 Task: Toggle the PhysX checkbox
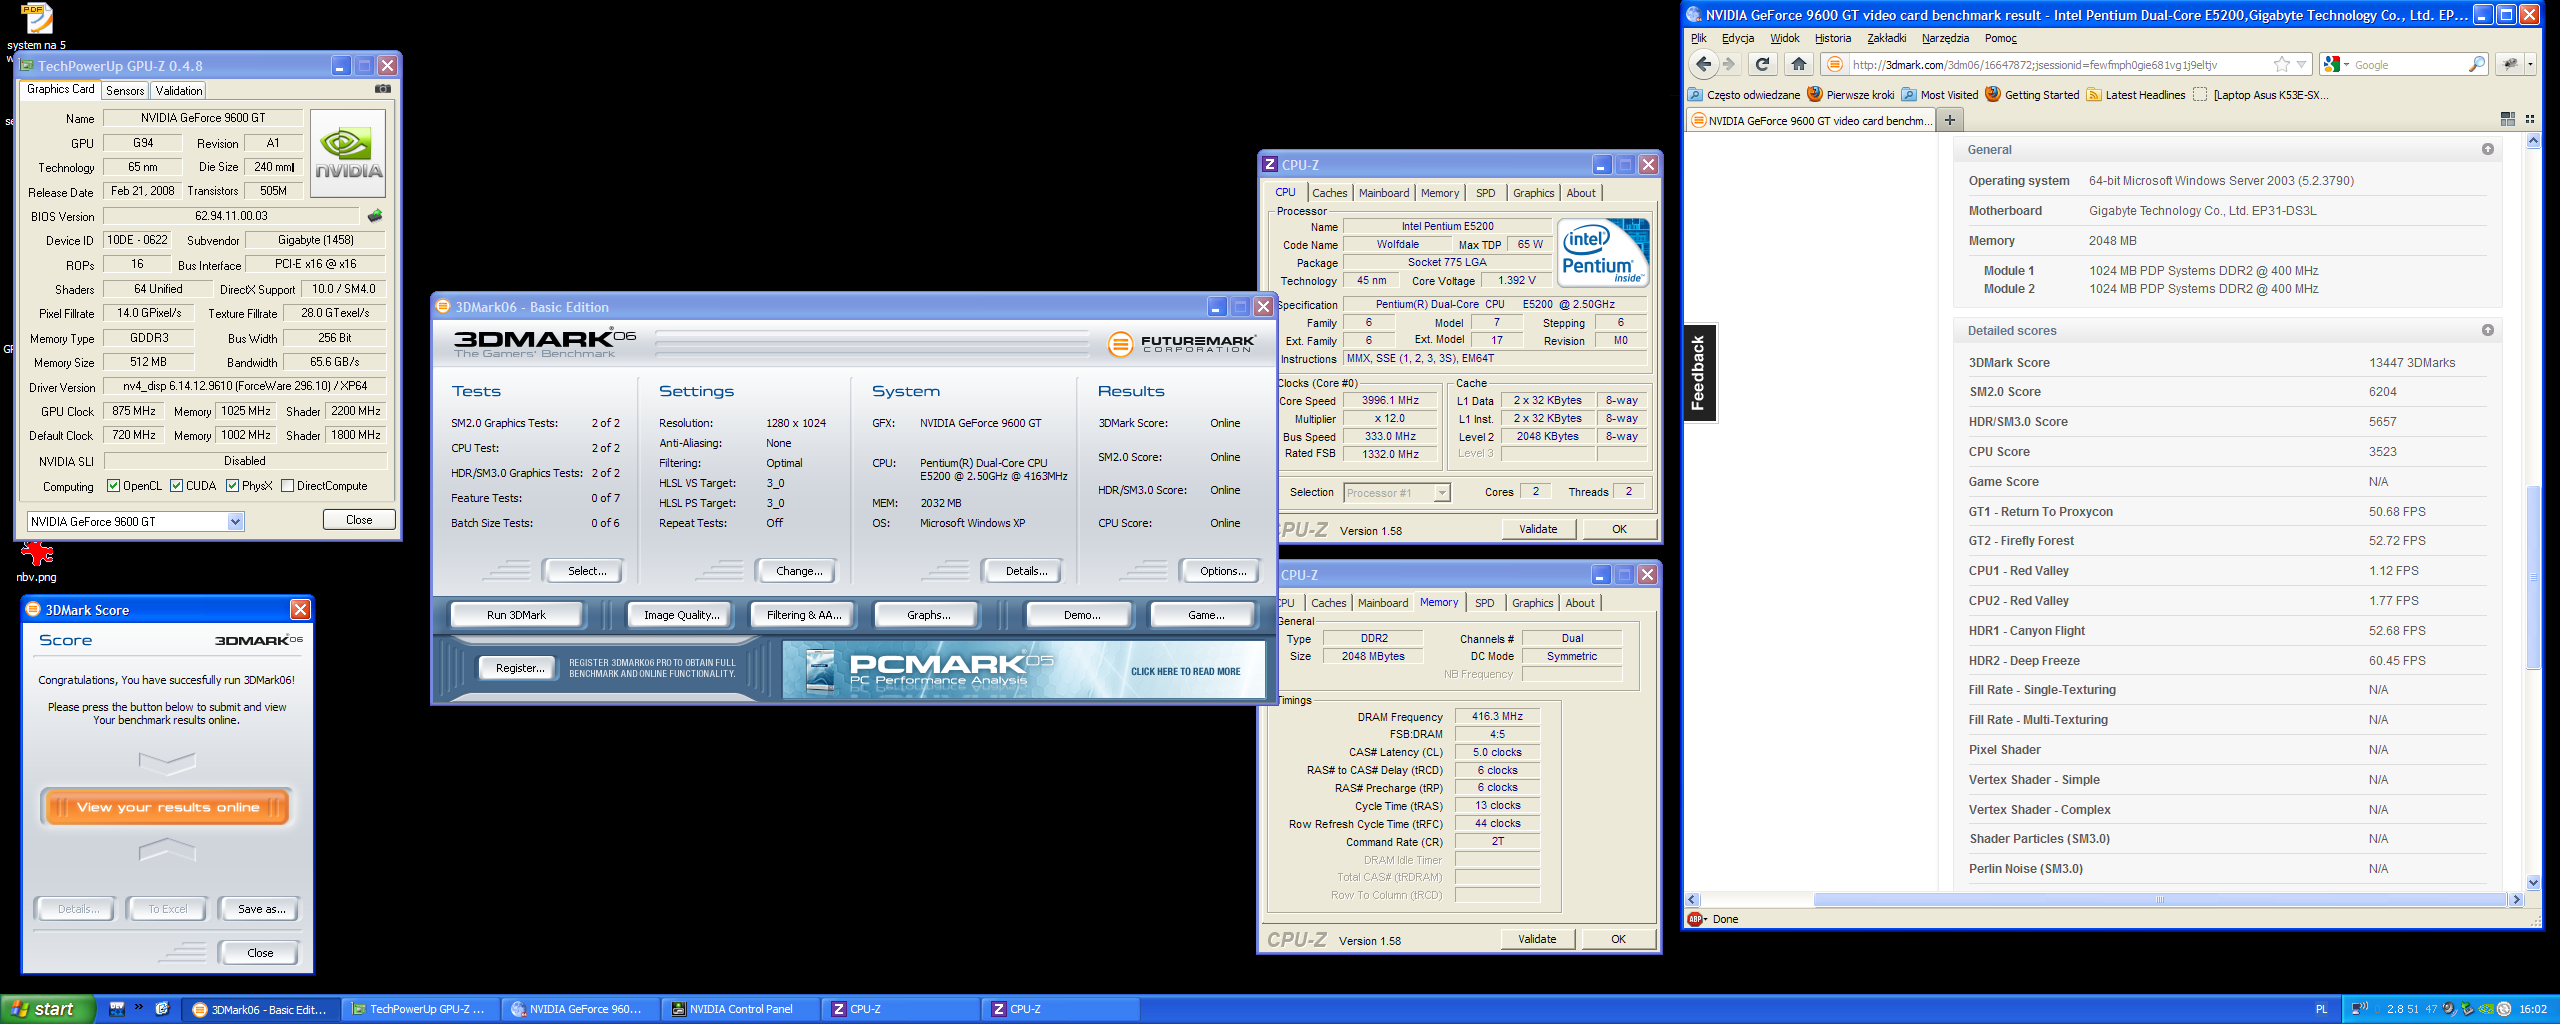(x=233, y=486)
